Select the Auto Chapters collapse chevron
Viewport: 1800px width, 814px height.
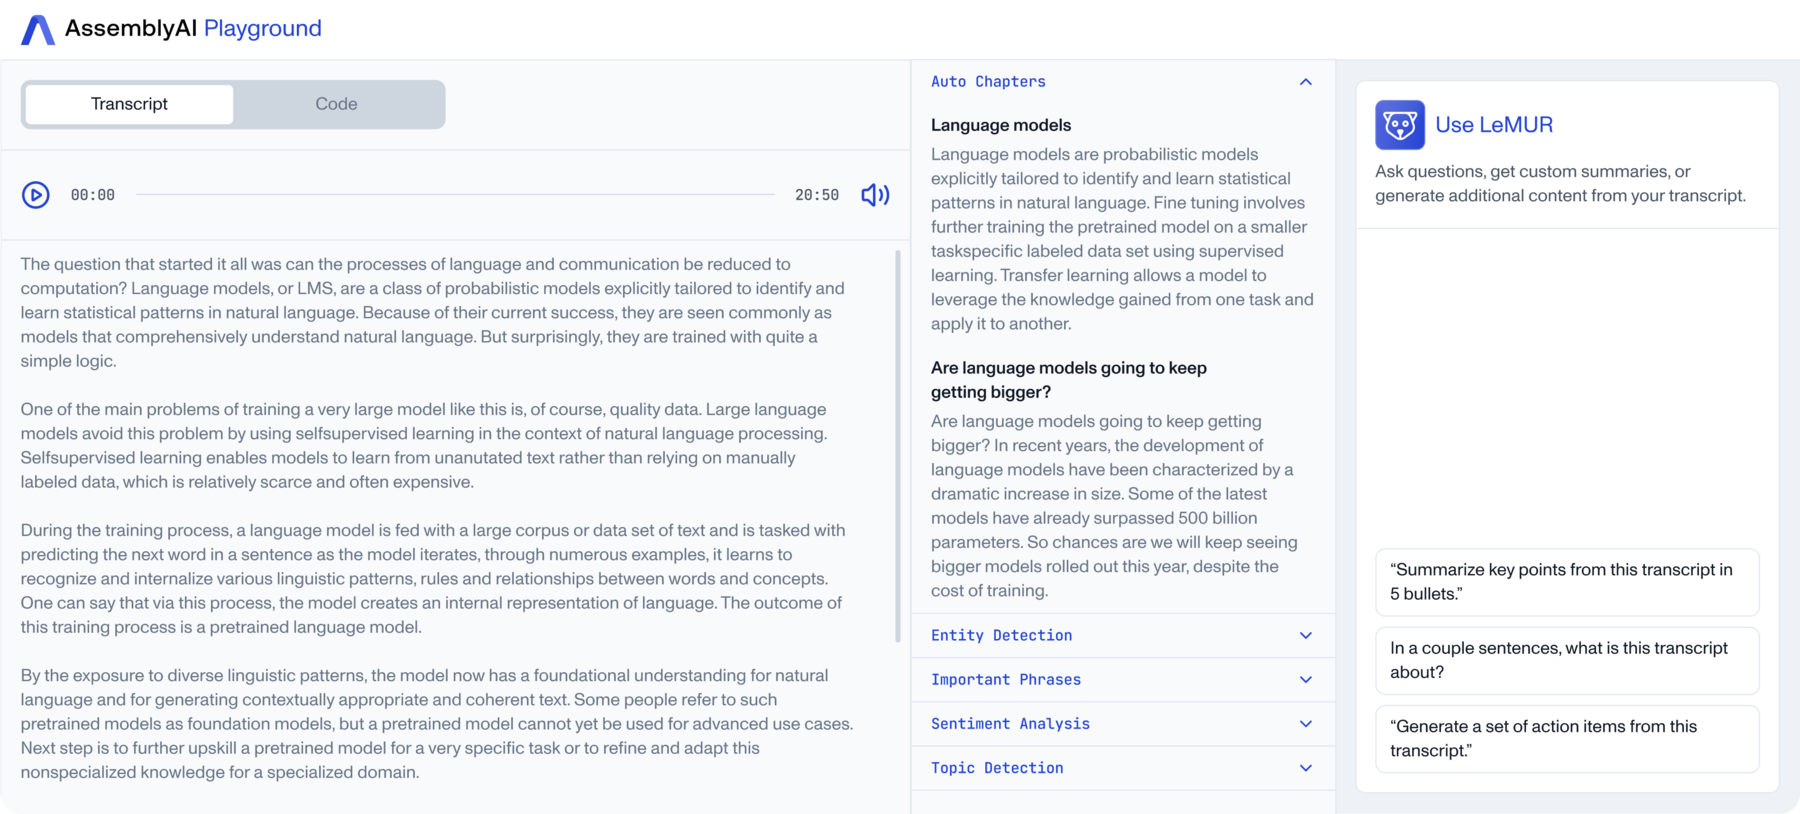pyautogui.click(x=1305, y=81)
